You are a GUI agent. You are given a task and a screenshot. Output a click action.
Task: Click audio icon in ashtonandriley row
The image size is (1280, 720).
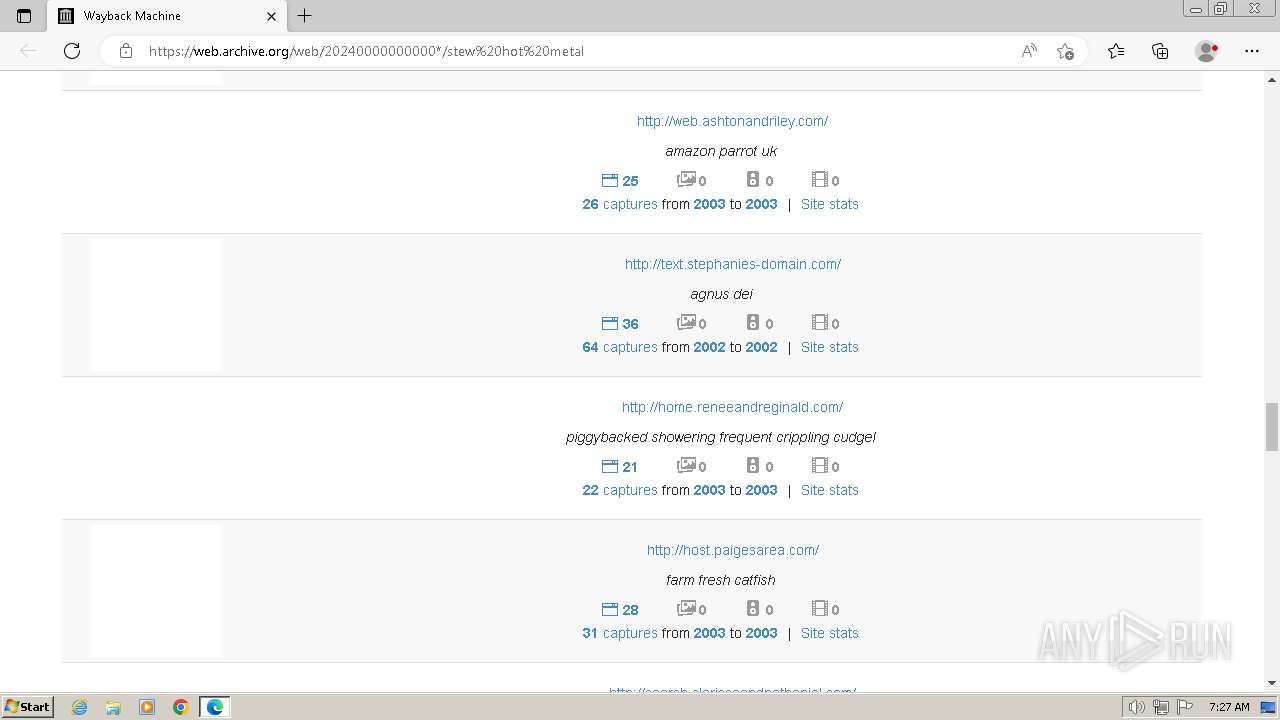pos(754,179)
